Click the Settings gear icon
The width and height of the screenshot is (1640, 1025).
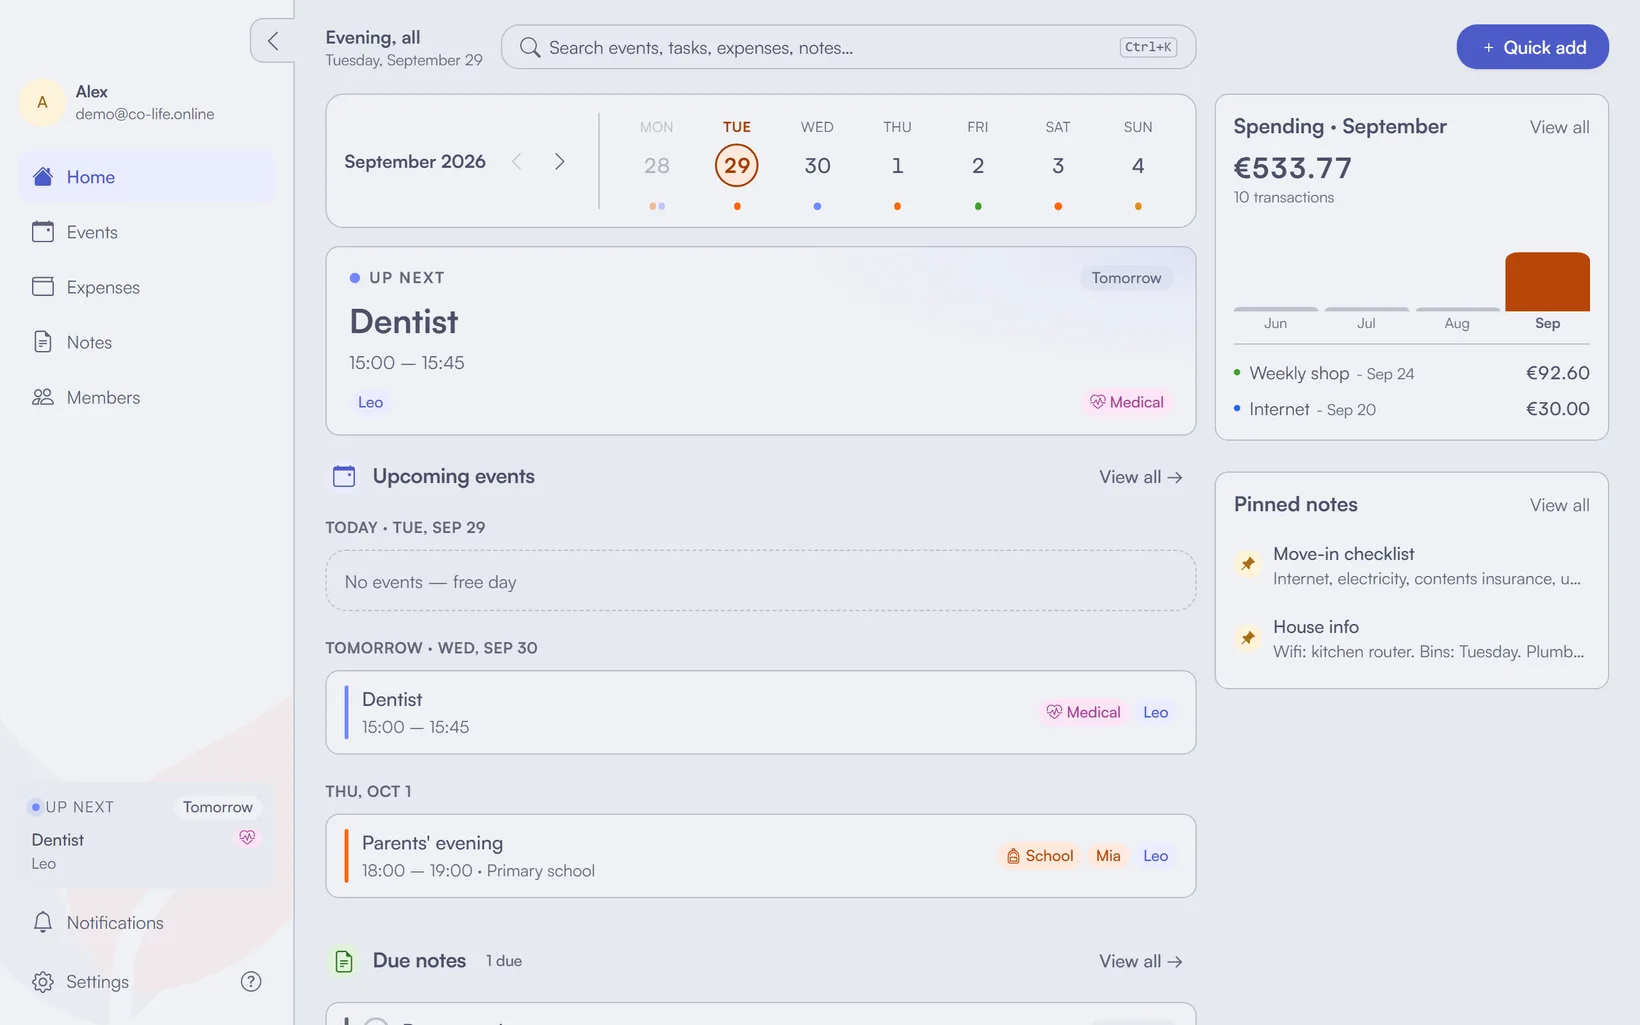coord(43,982)
